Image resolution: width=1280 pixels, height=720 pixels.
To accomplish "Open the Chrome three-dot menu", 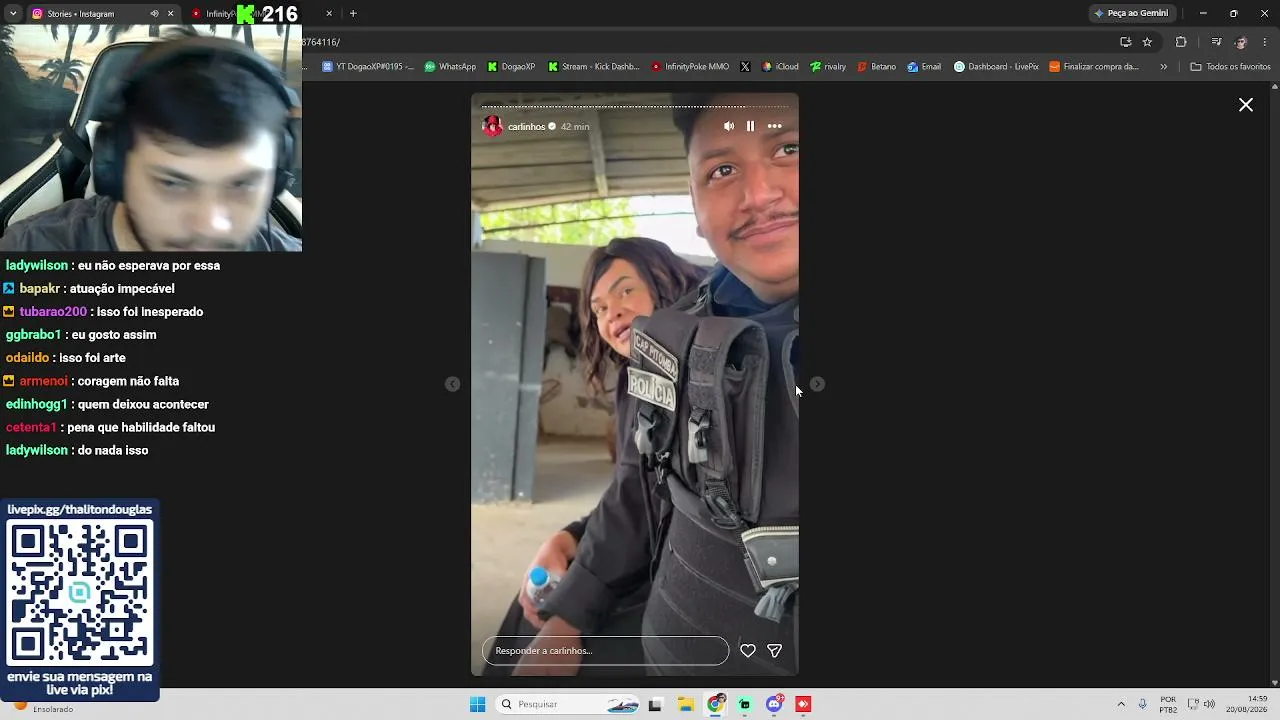I will (x=1266, y=42).
